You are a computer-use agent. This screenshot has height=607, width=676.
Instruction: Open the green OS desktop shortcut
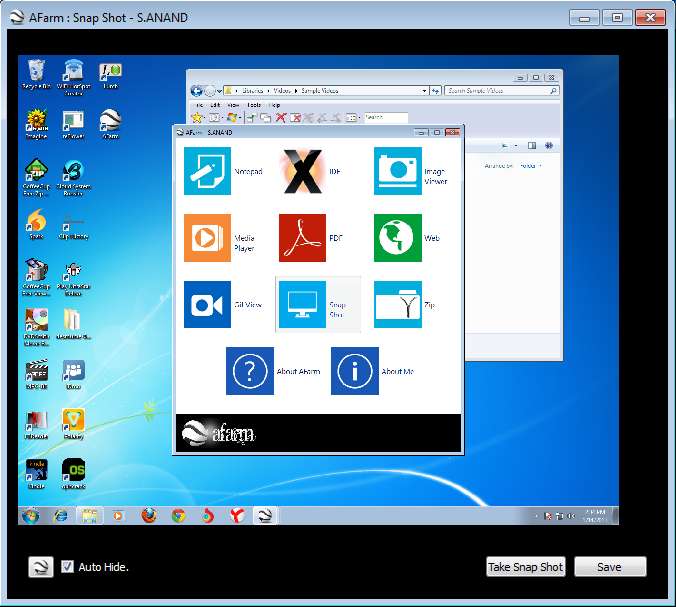click(x=73, y=473)
